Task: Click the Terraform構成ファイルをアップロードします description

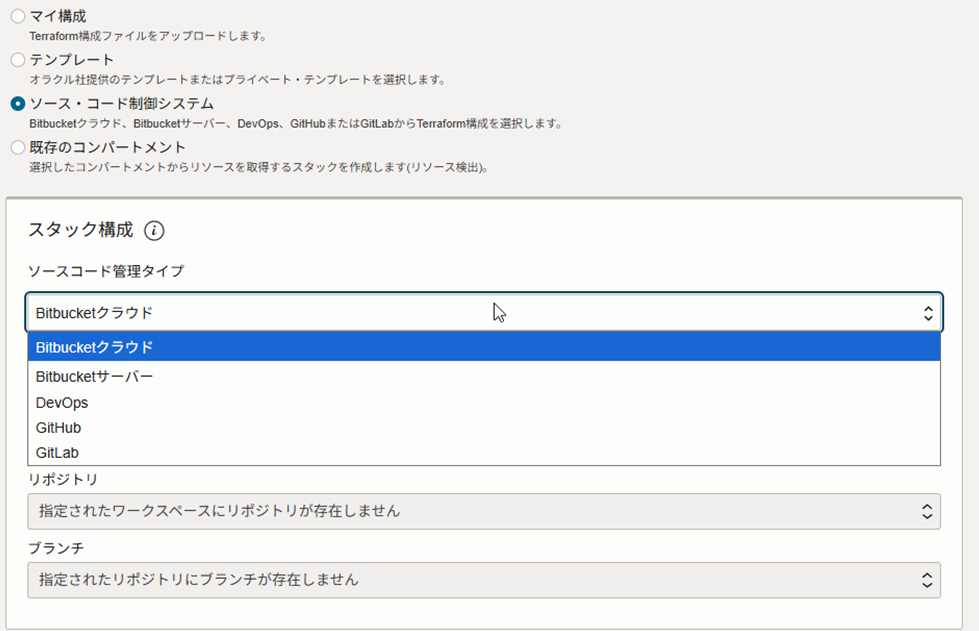Action: (x=149, y=36)
